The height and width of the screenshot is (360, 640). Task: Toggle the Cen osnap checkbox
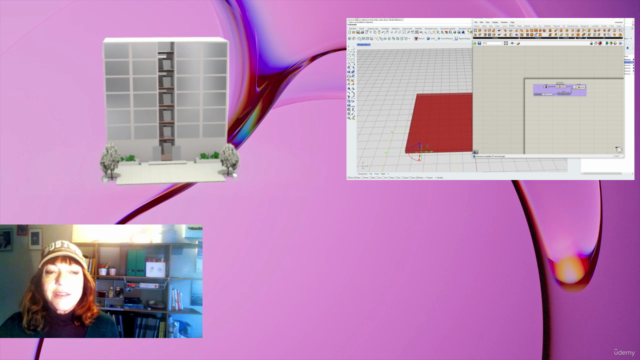point(377,178)
